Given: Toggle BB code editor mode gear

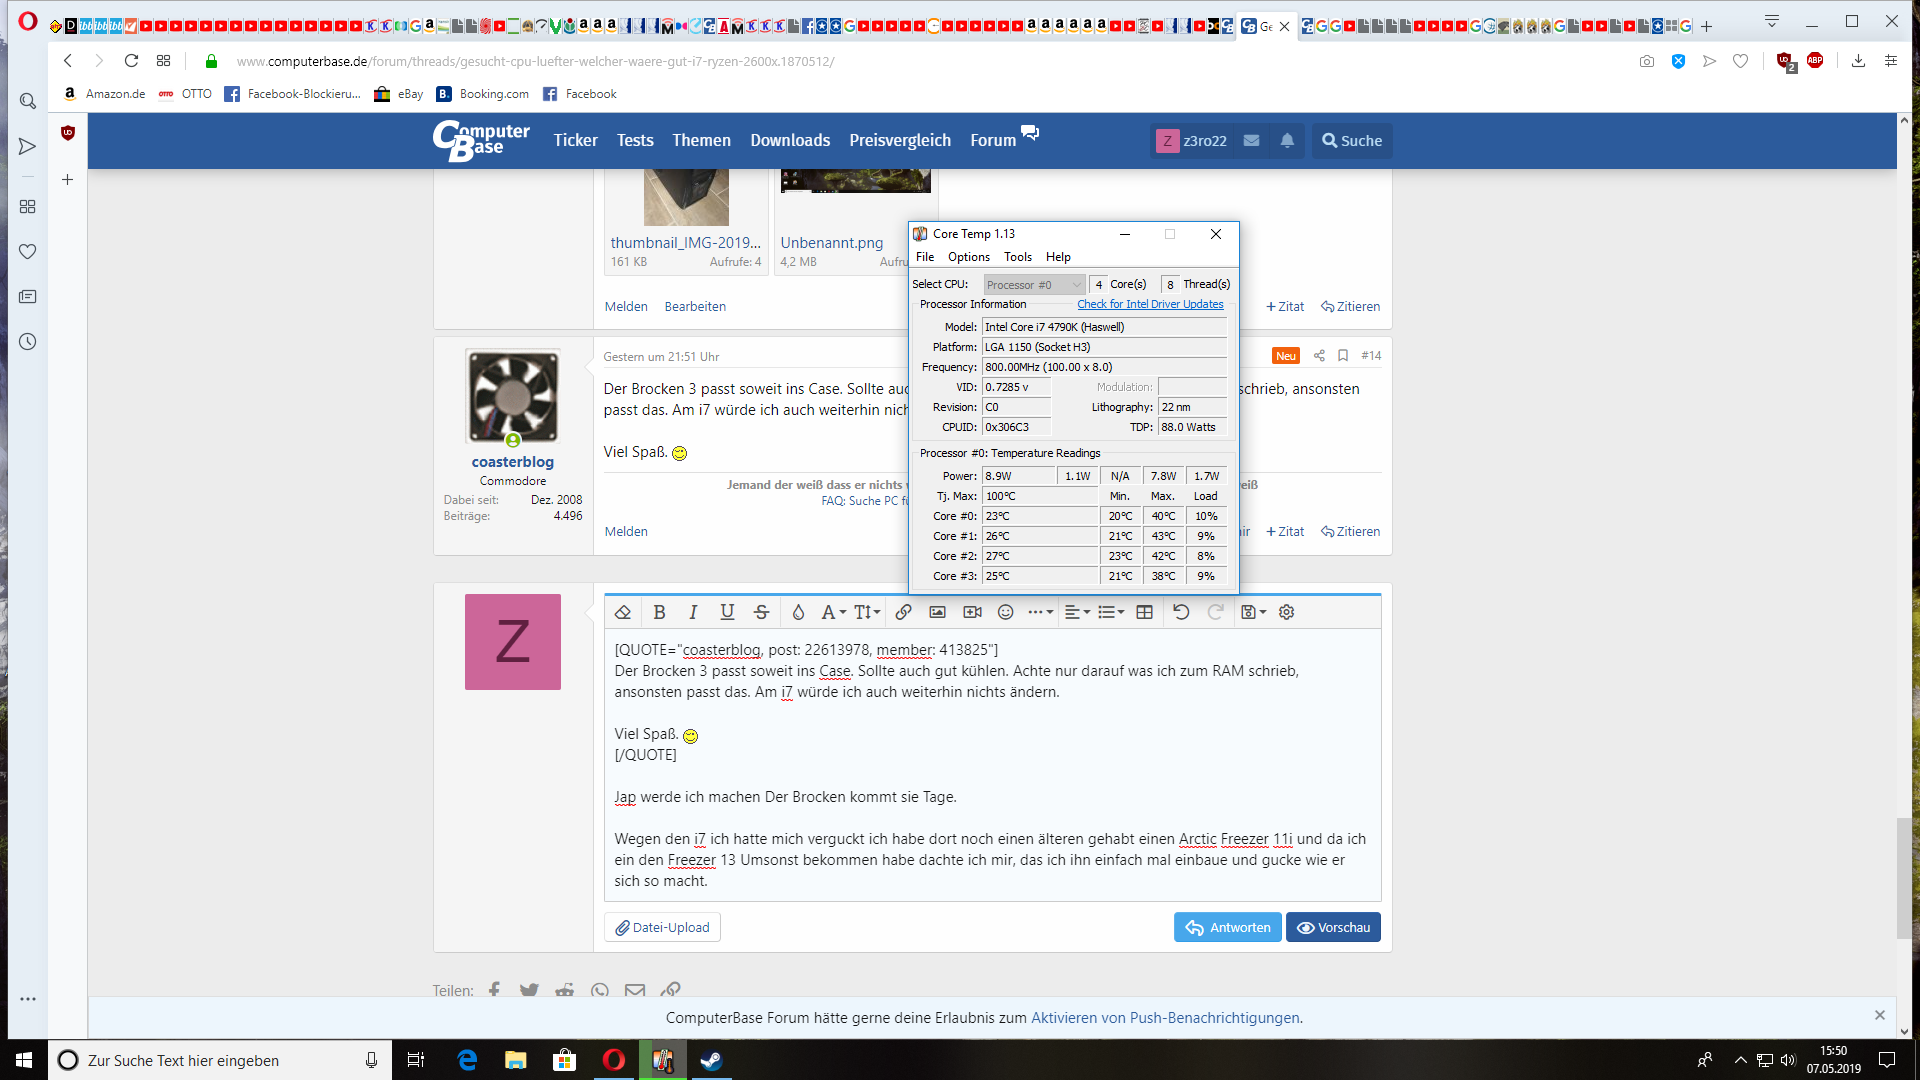Looking at the screenshot, I should (1287, 612).
